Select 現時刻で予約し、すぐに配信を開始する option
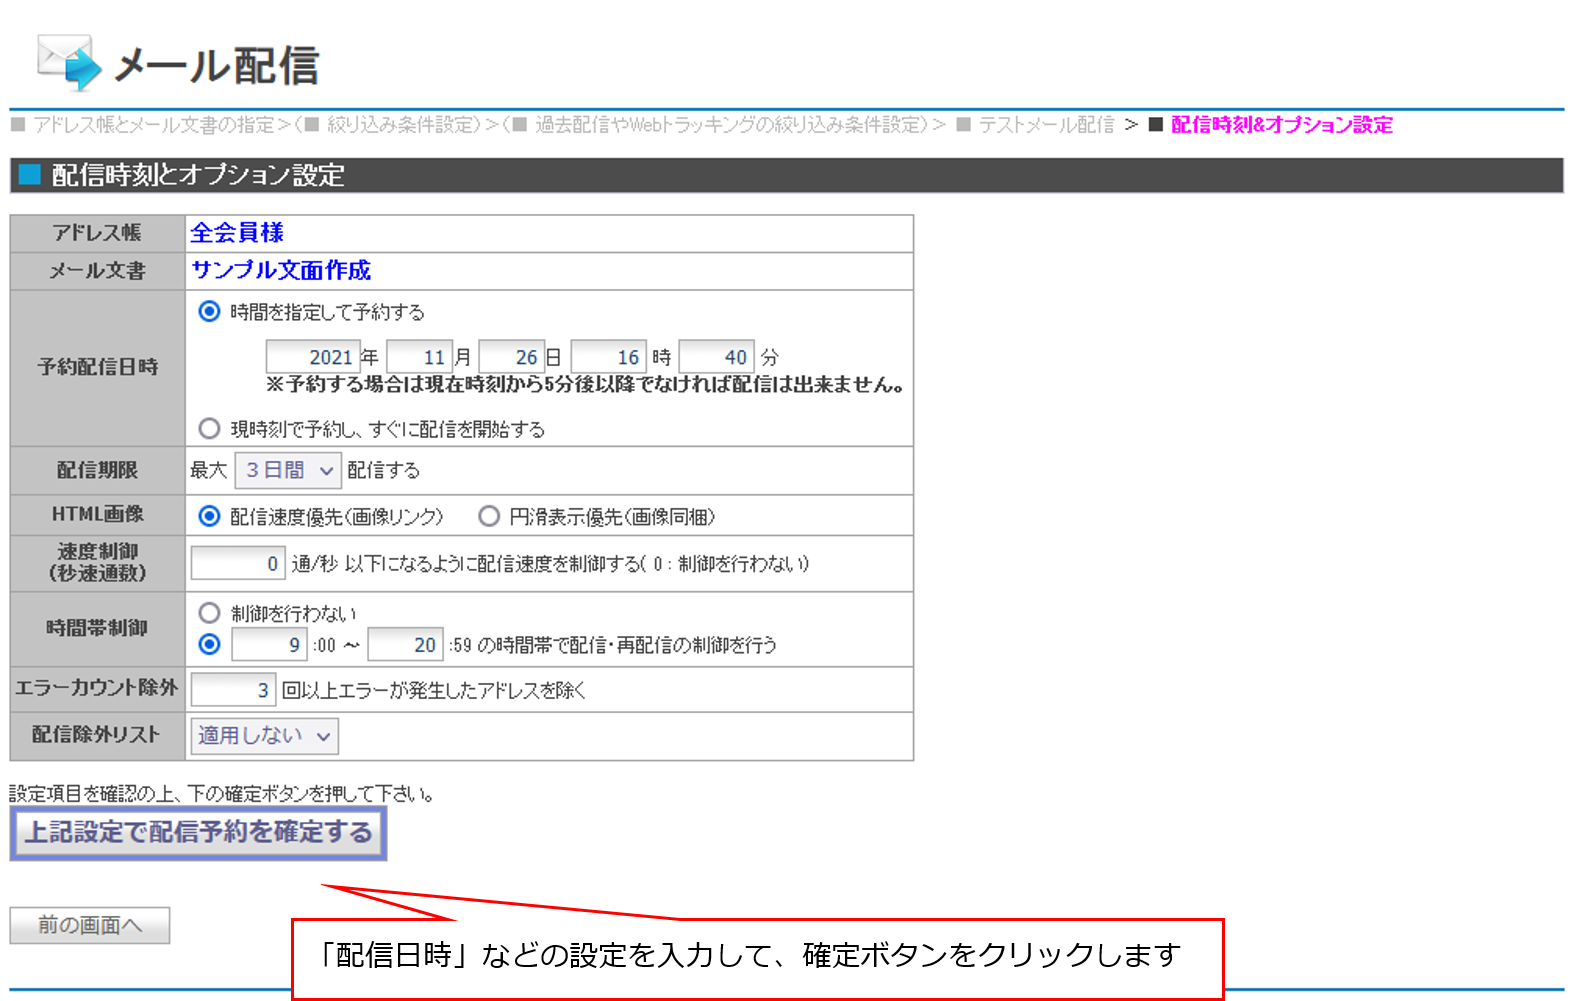Image resolution: width=1574 pixels, height=1001 pixels. (x=209, y=429)
